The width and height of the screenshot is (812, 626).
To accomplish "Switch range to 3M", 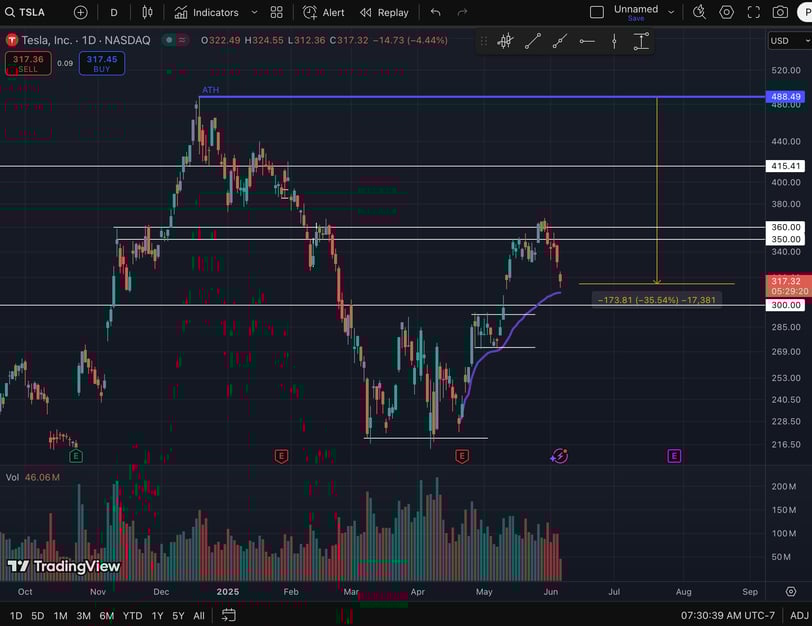I will 83,616.
